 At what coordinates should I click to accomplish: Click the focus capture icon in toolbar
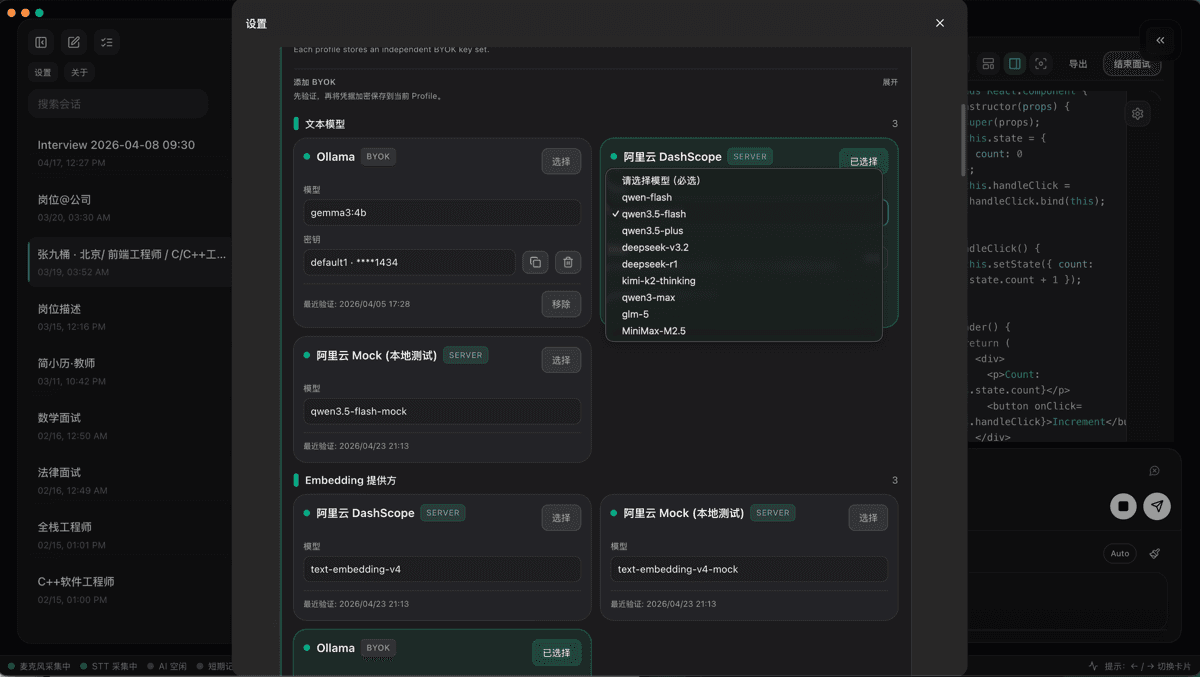pos(1041,64)
